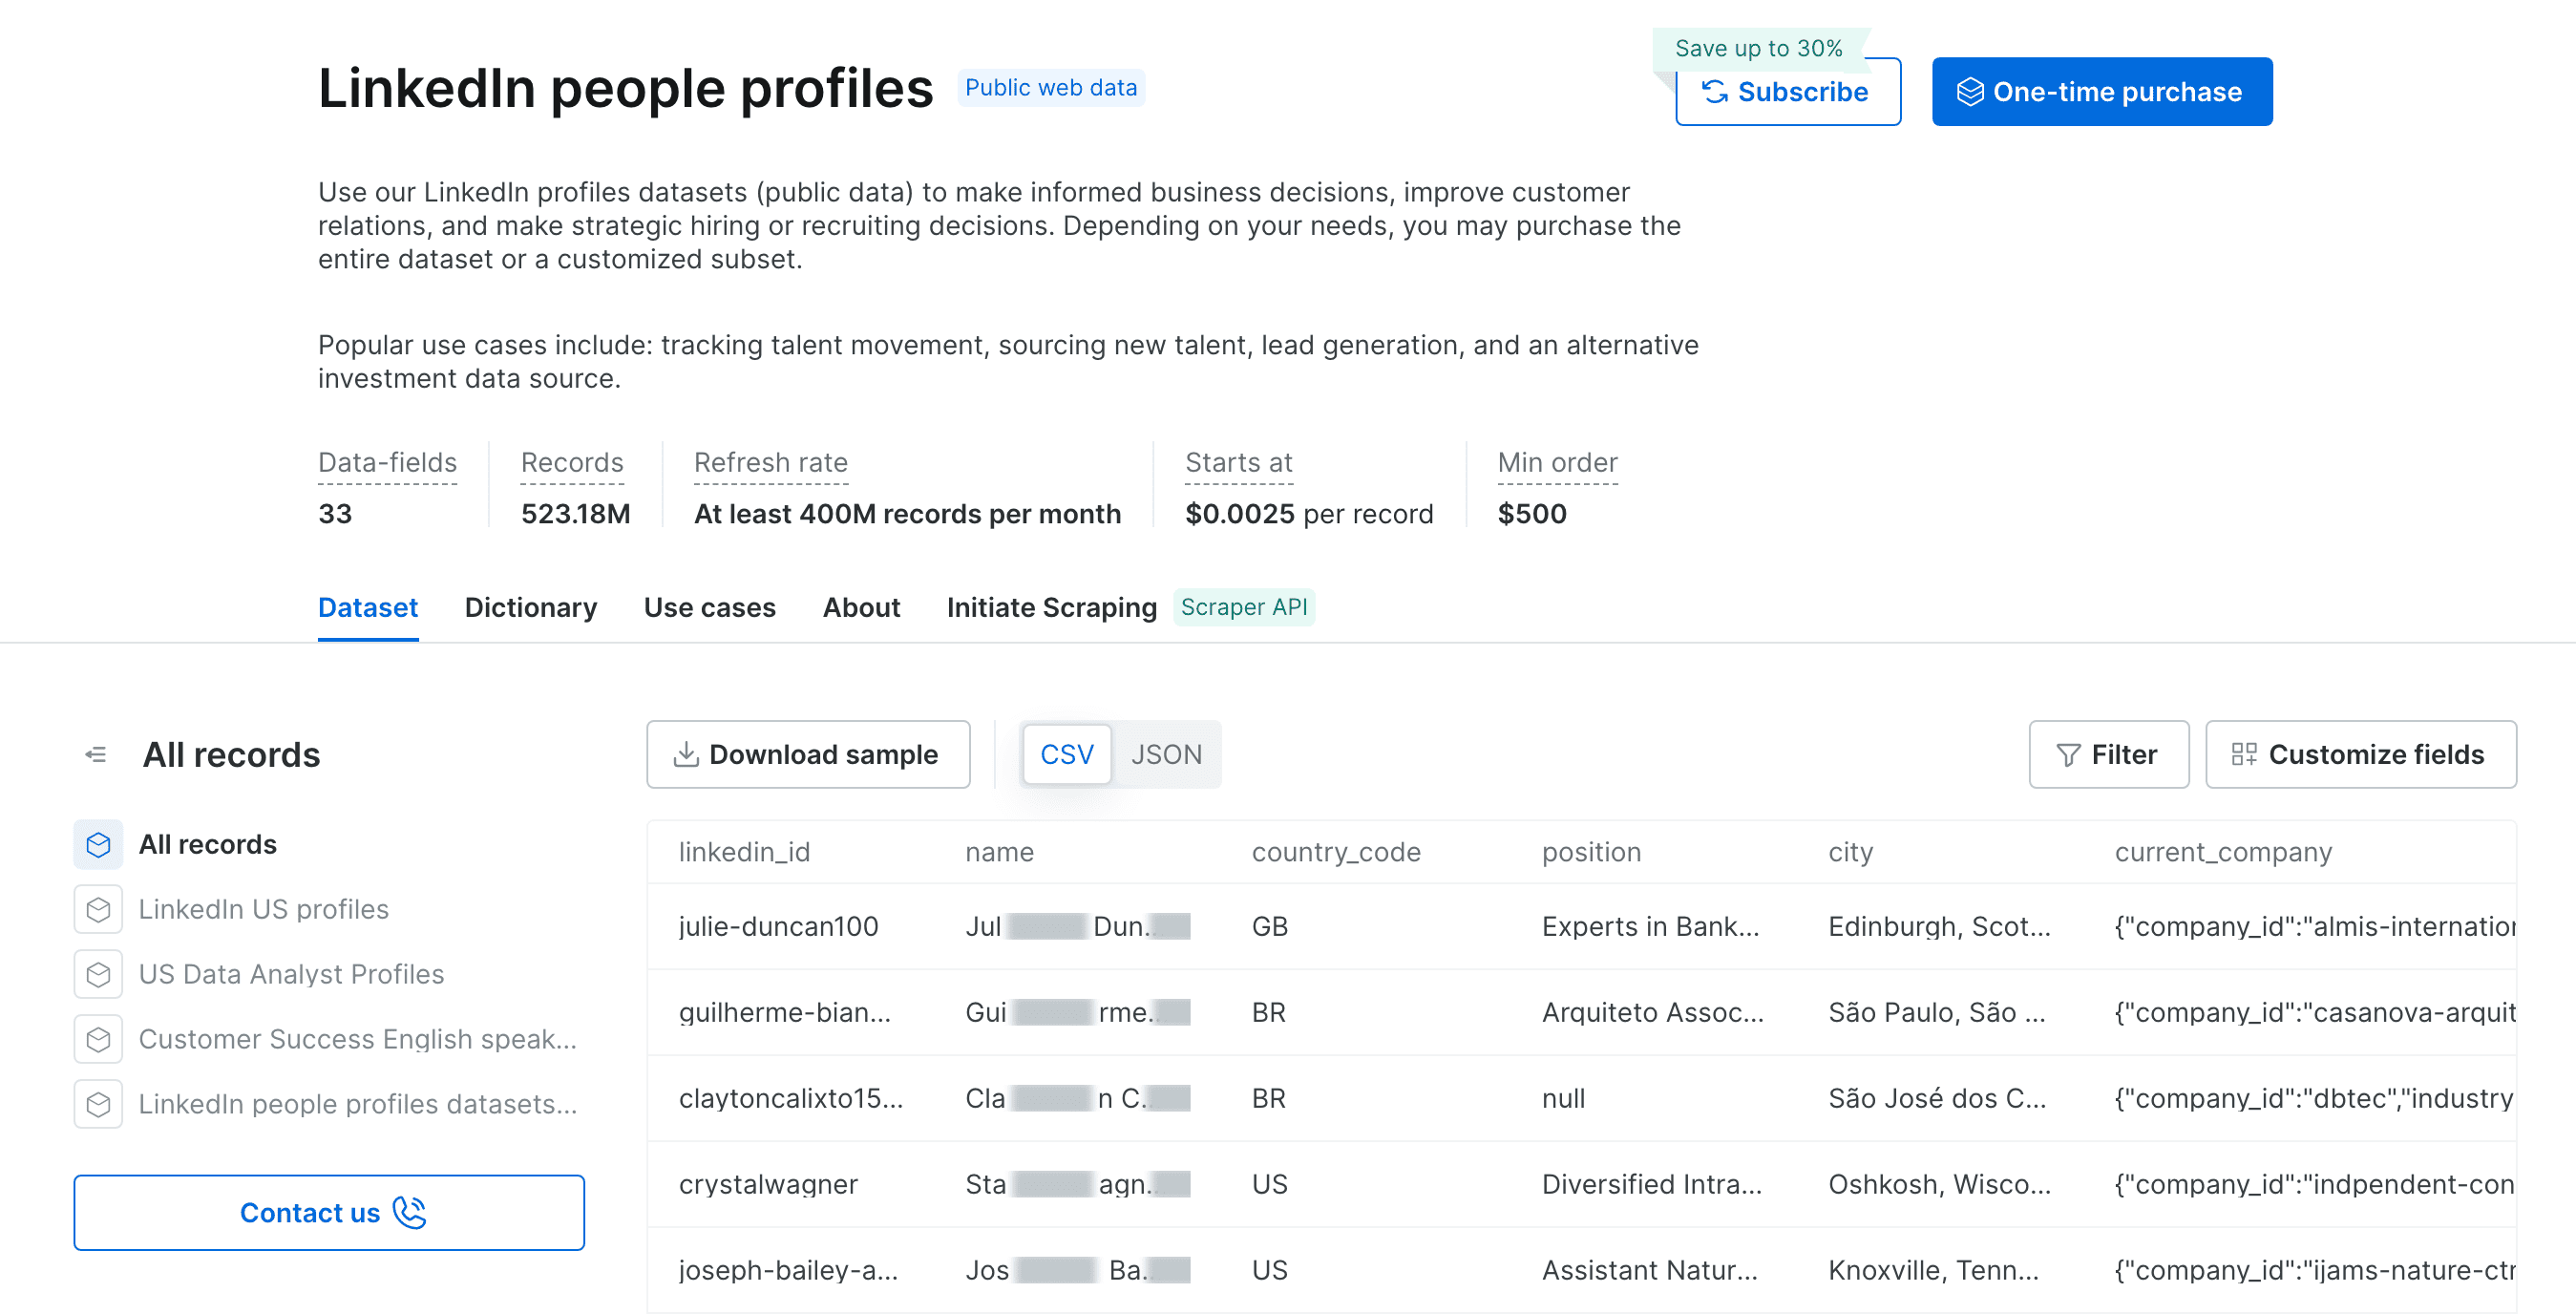The width and height of the screenshot is (2576, 1314).
Task: Click the sync icon inside Subscribe button
Action: point(1716,91)
